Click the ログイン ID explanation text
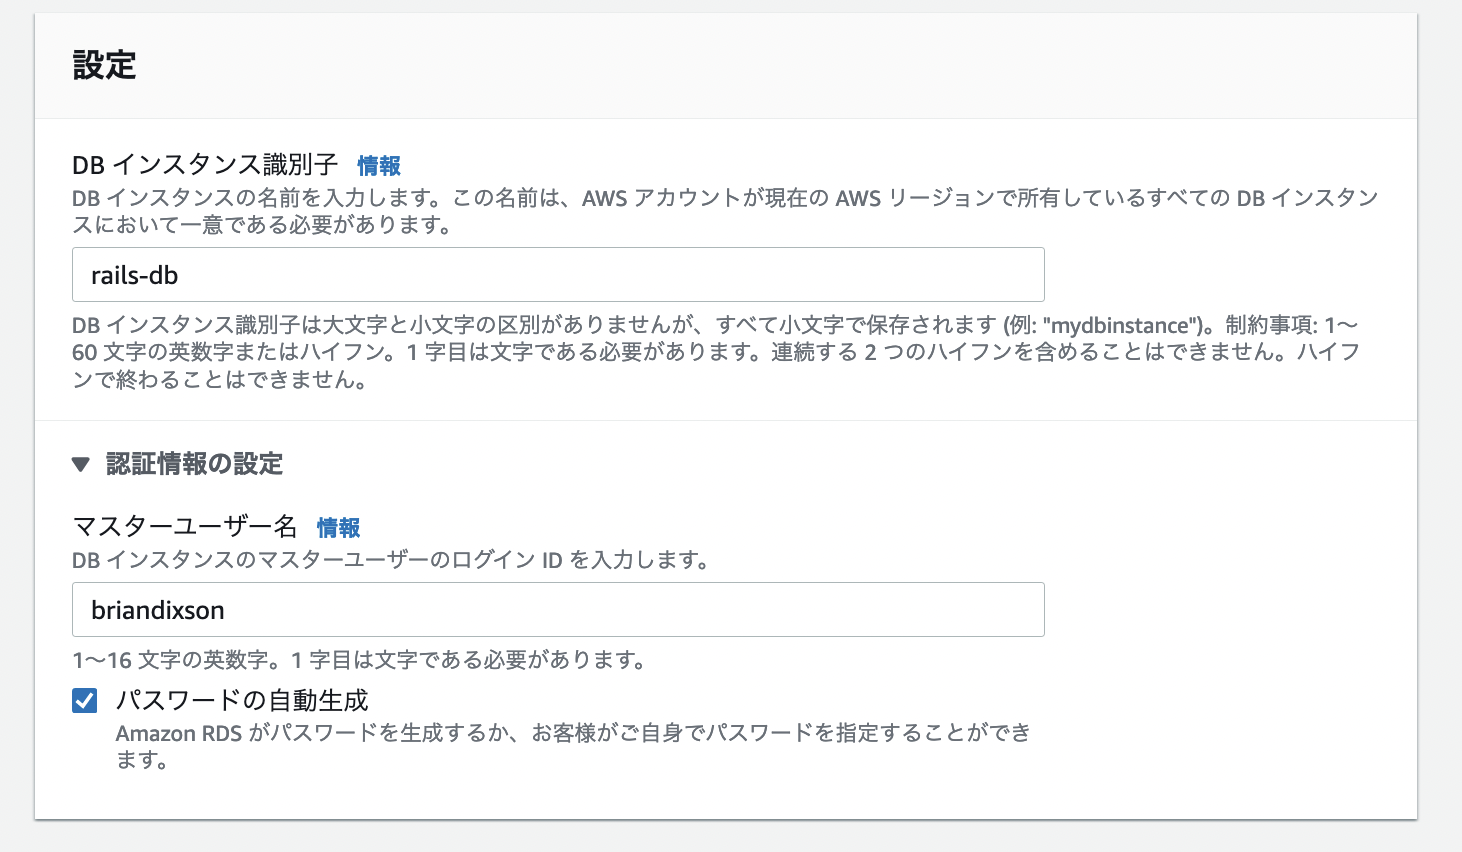Viewport: 1462px width, 852px height. [x=391, y=561]
